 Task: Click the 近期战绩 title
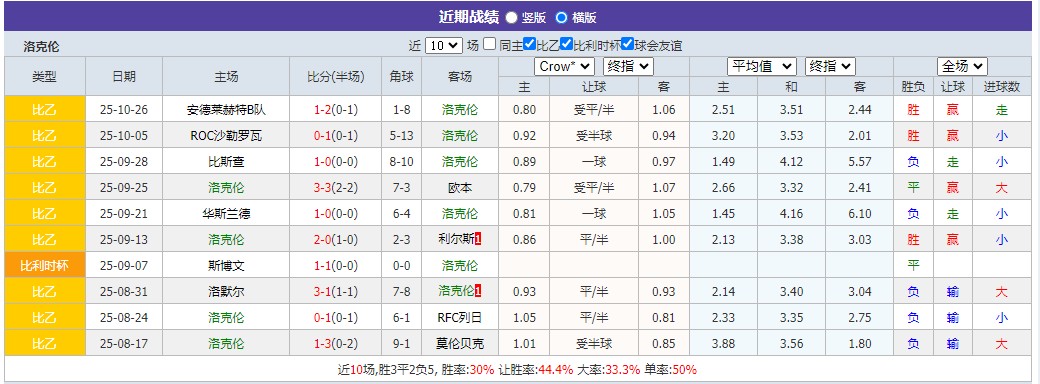pyautogui.click(x=469, y=17)
